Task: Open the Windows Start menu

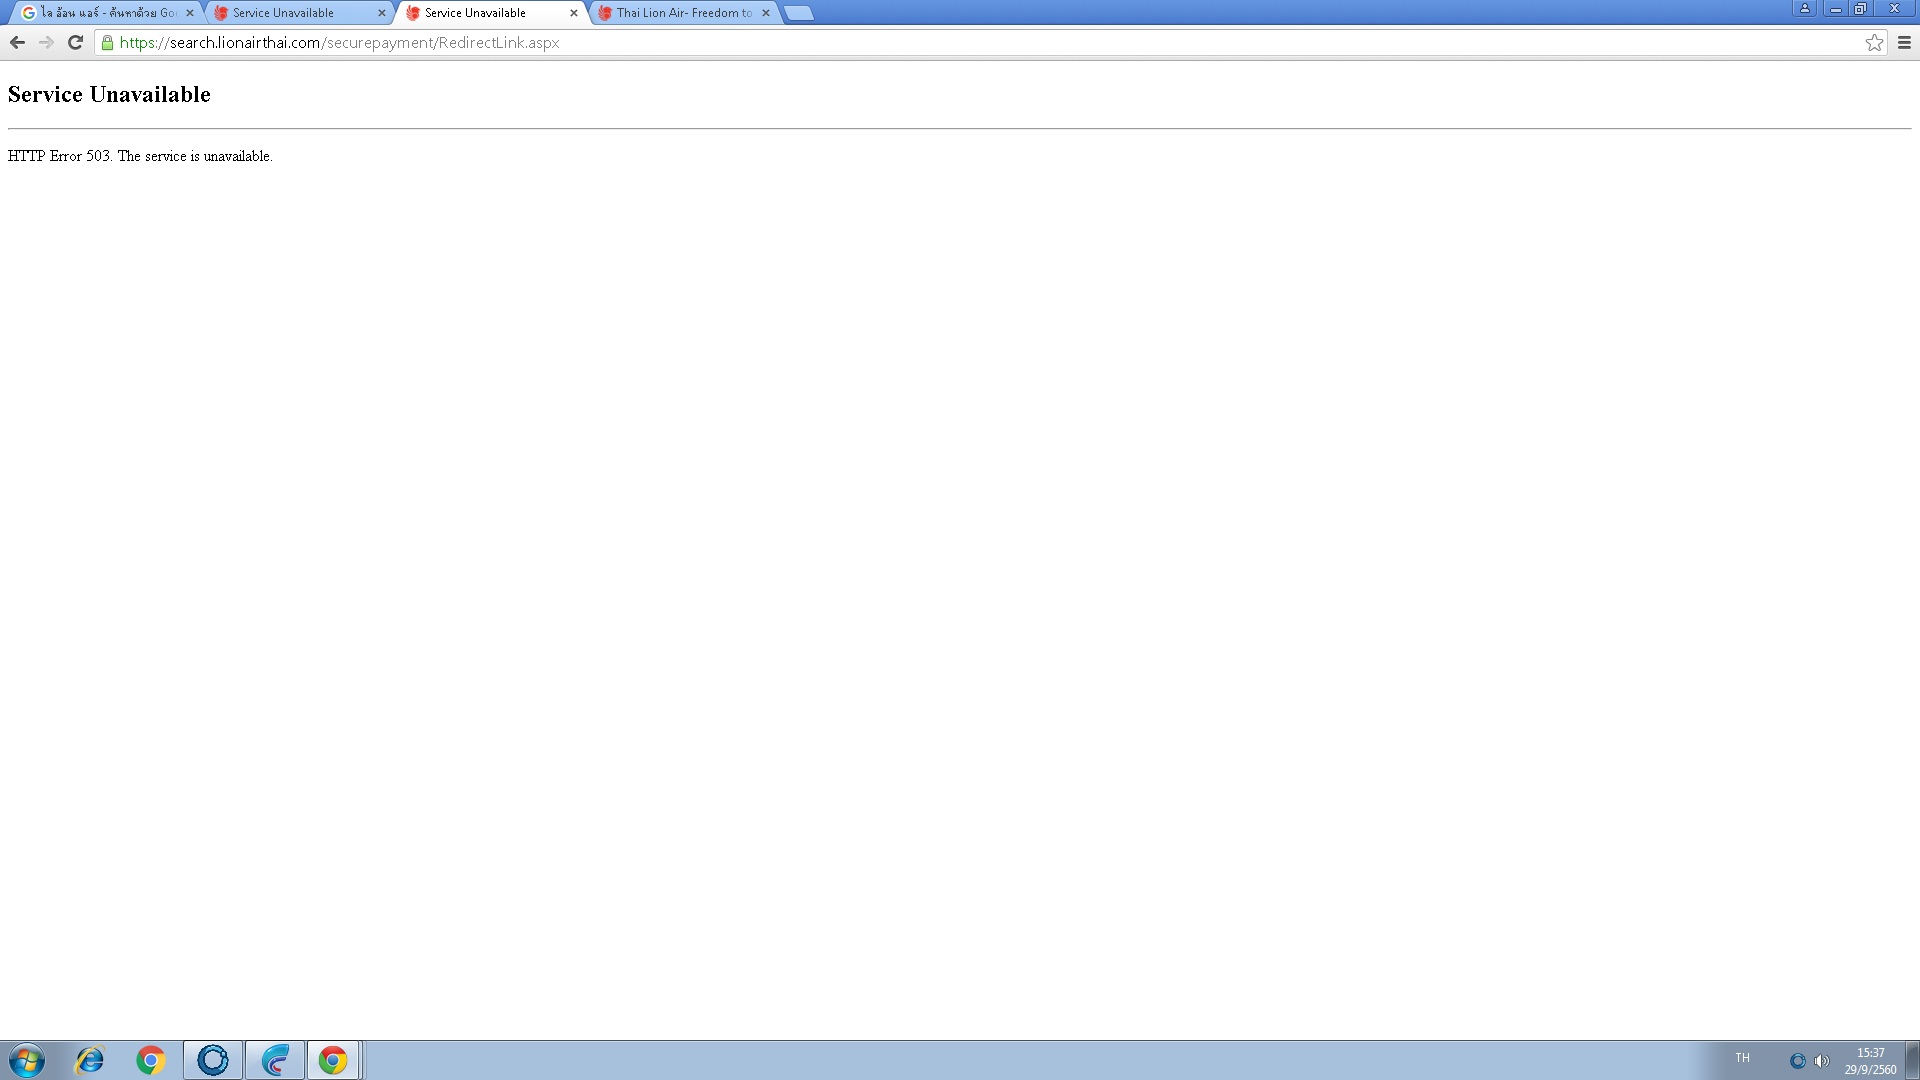Action: 27,1060
